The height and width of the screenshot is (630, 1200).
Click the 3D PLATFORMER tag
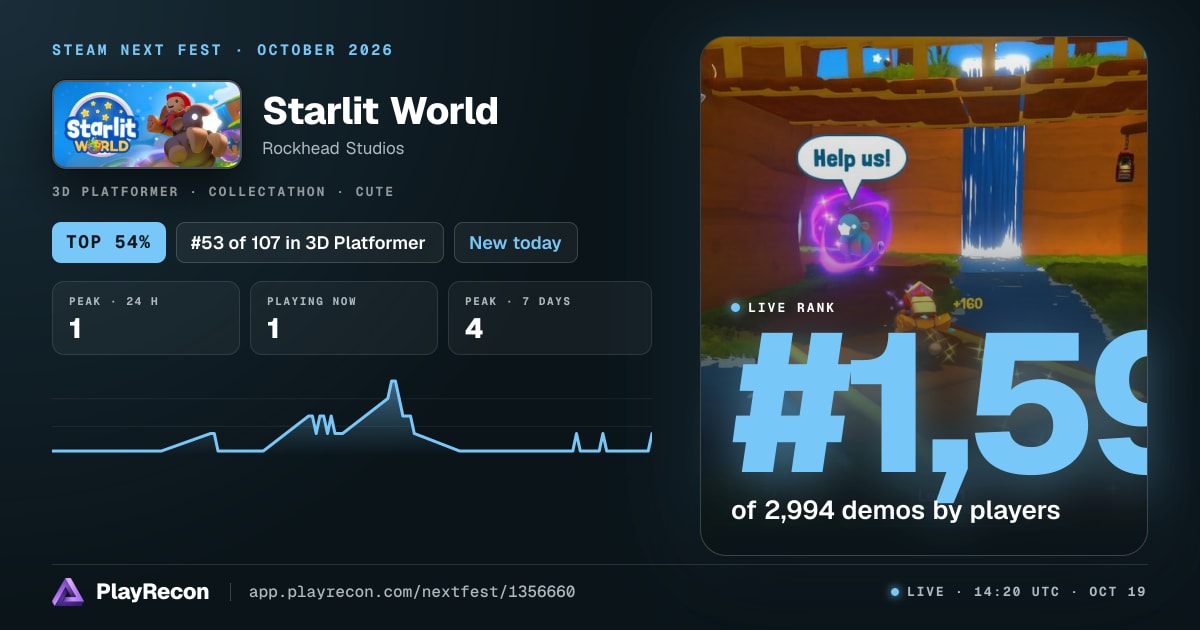point(115,191)
